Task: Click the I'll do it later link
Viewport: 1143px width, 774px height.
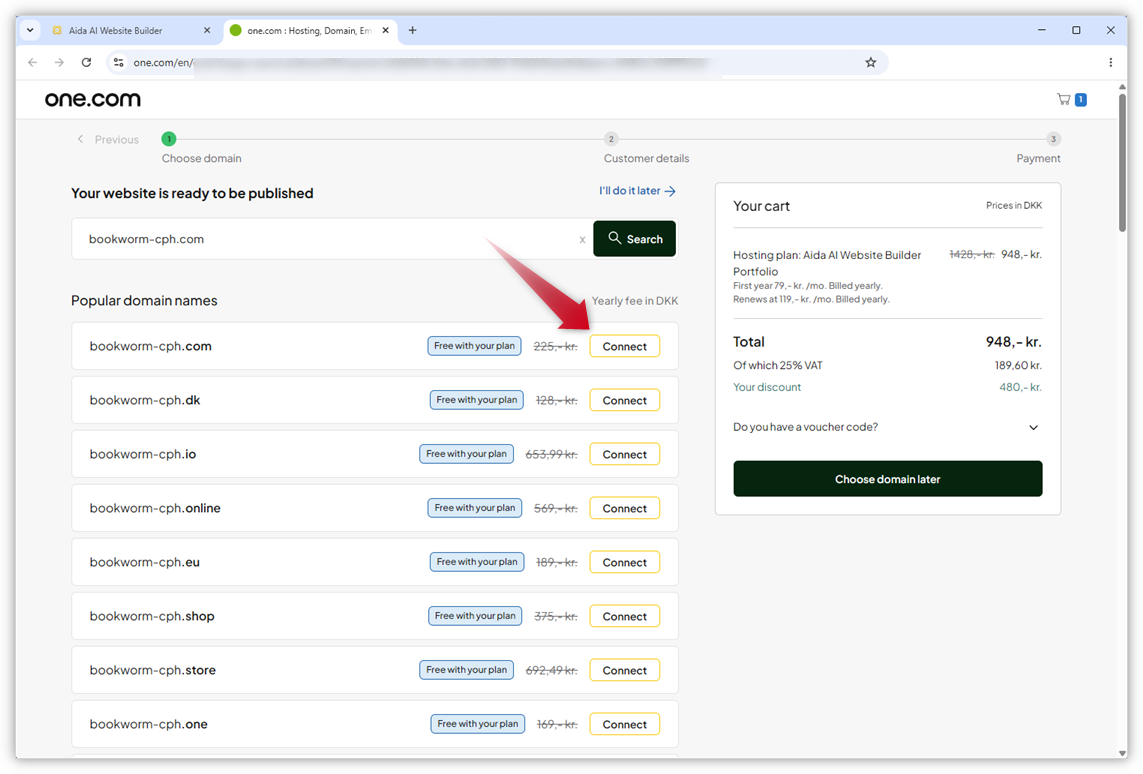Action: coord(637,191)
